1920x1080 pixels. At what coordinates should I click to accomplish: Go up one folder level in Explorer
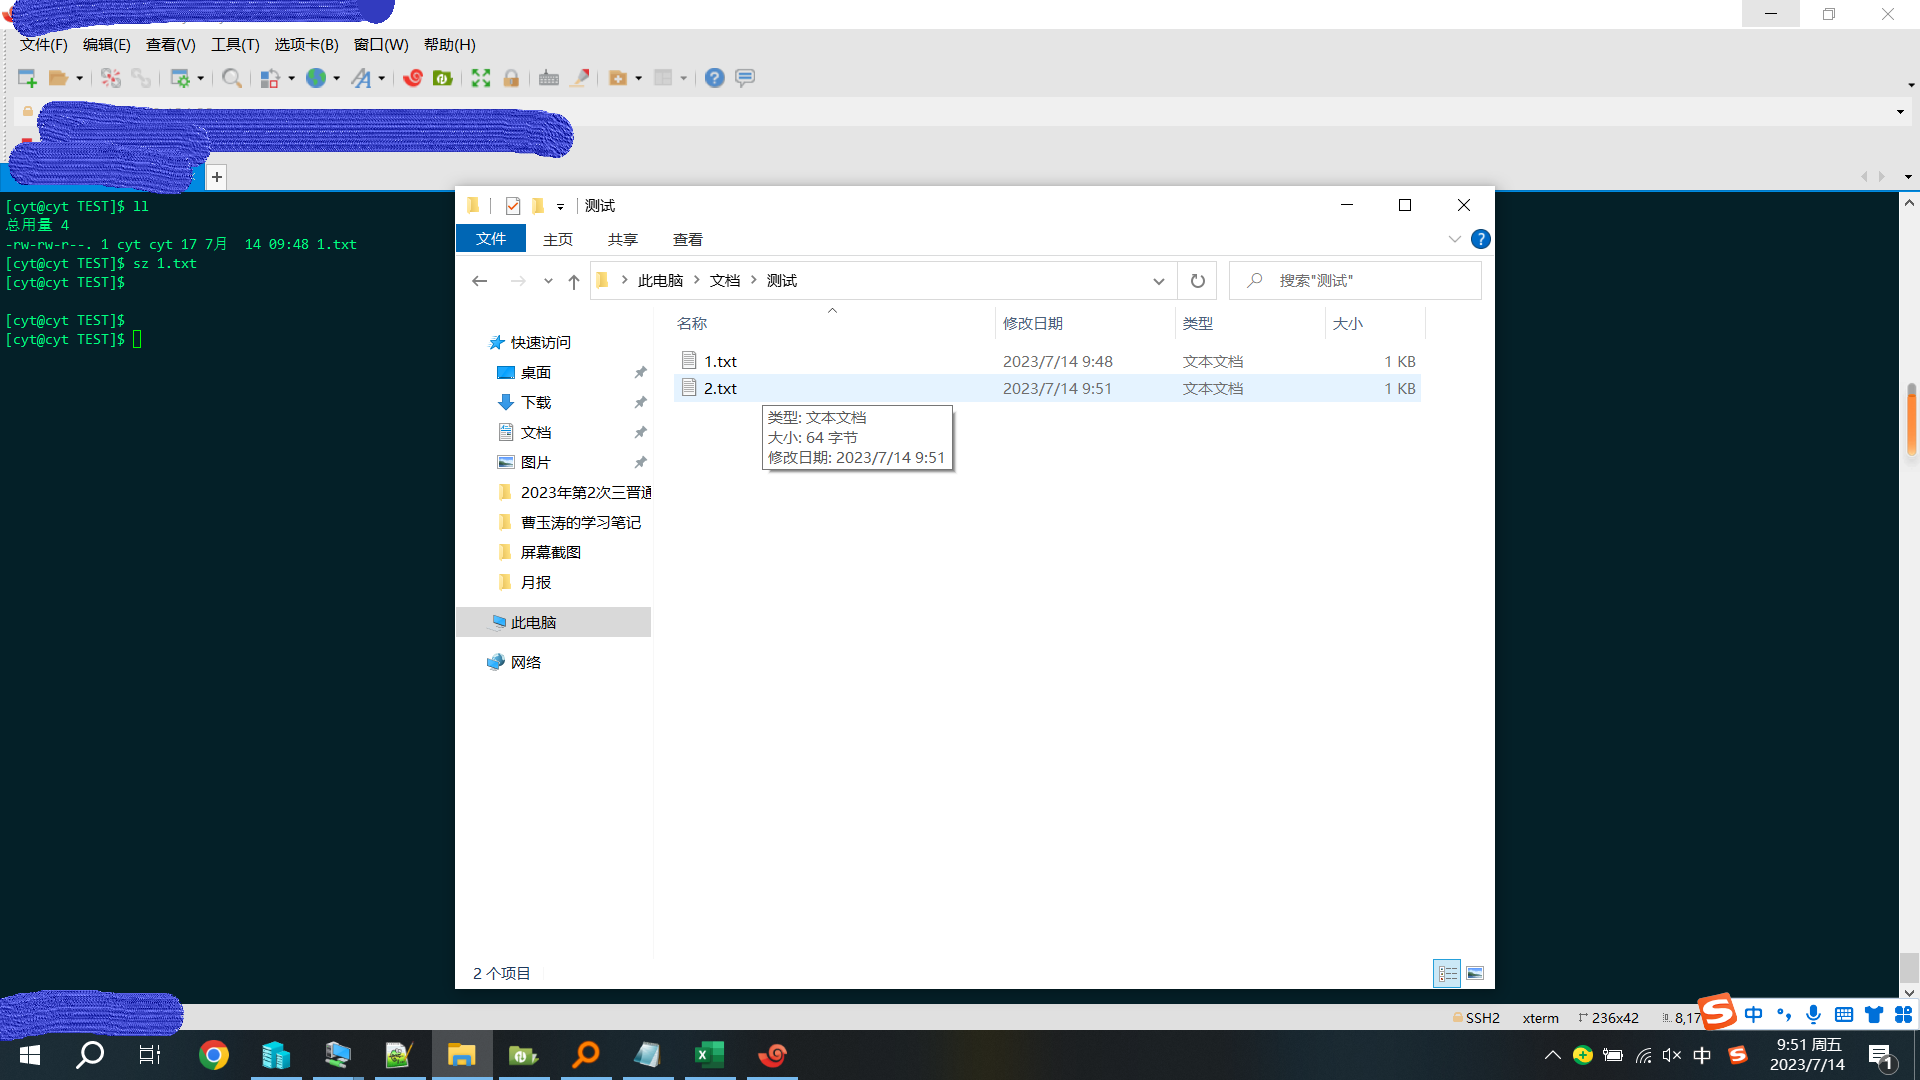point(574,281)
